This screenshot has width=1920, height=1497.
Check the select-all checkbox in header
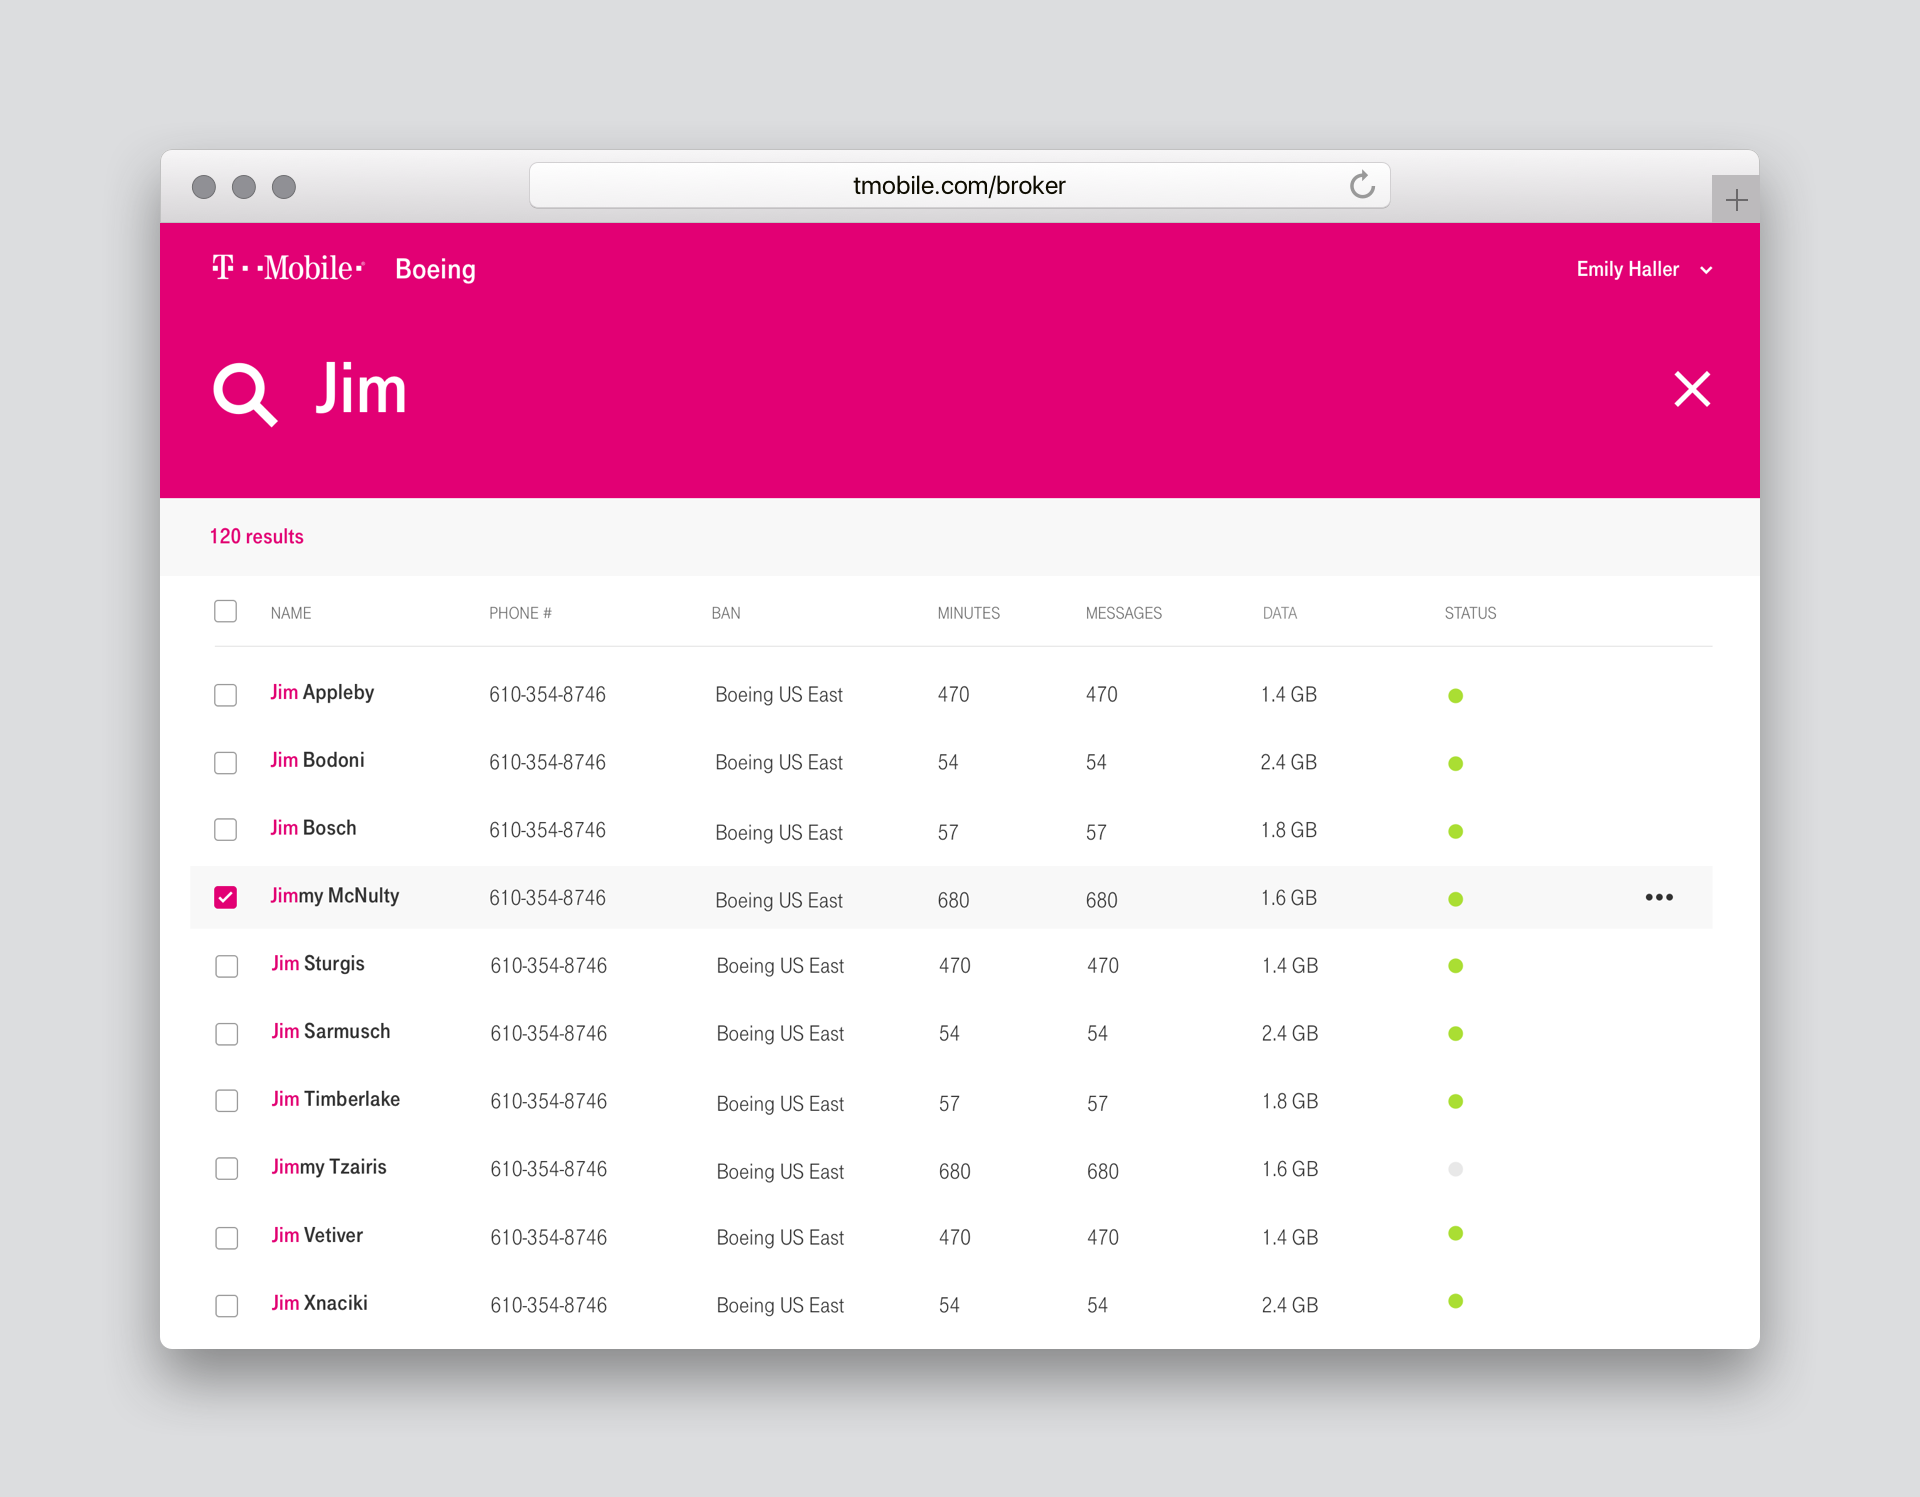tap(226, 611)
